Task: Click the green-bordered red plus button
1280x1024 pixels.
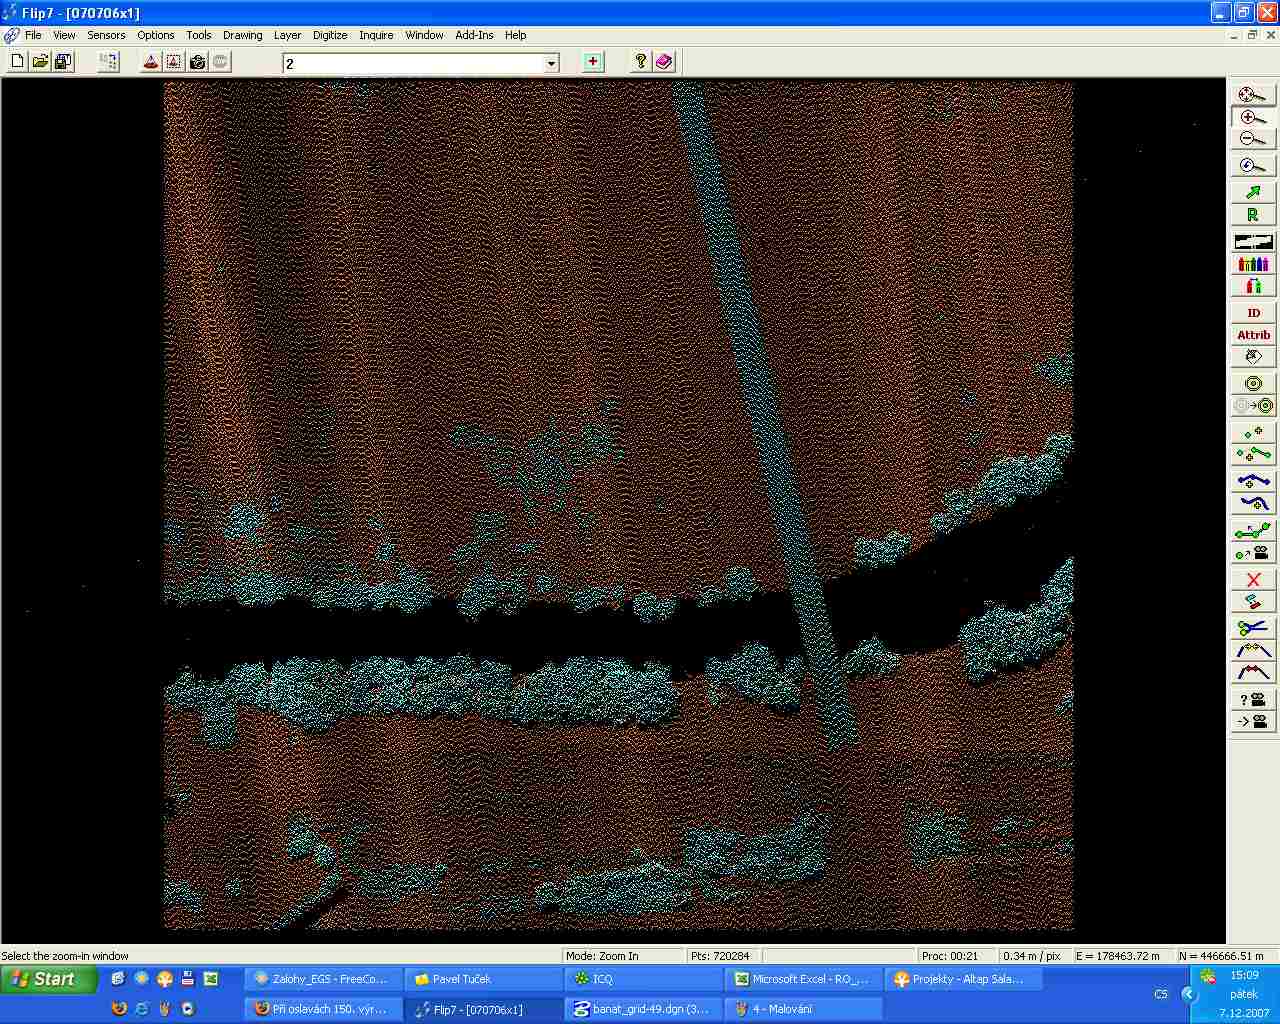Action: [593, 62]
